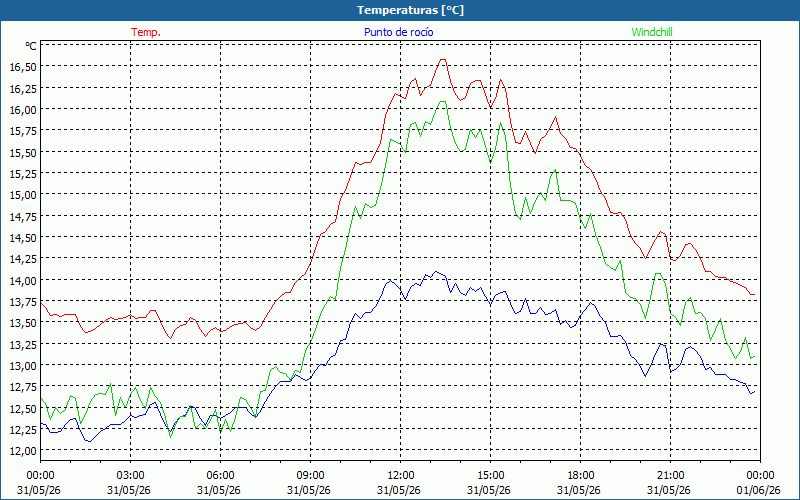Click the 01/06/26 date label
This screenshot has height=500, width=800.
coord(760,490)
